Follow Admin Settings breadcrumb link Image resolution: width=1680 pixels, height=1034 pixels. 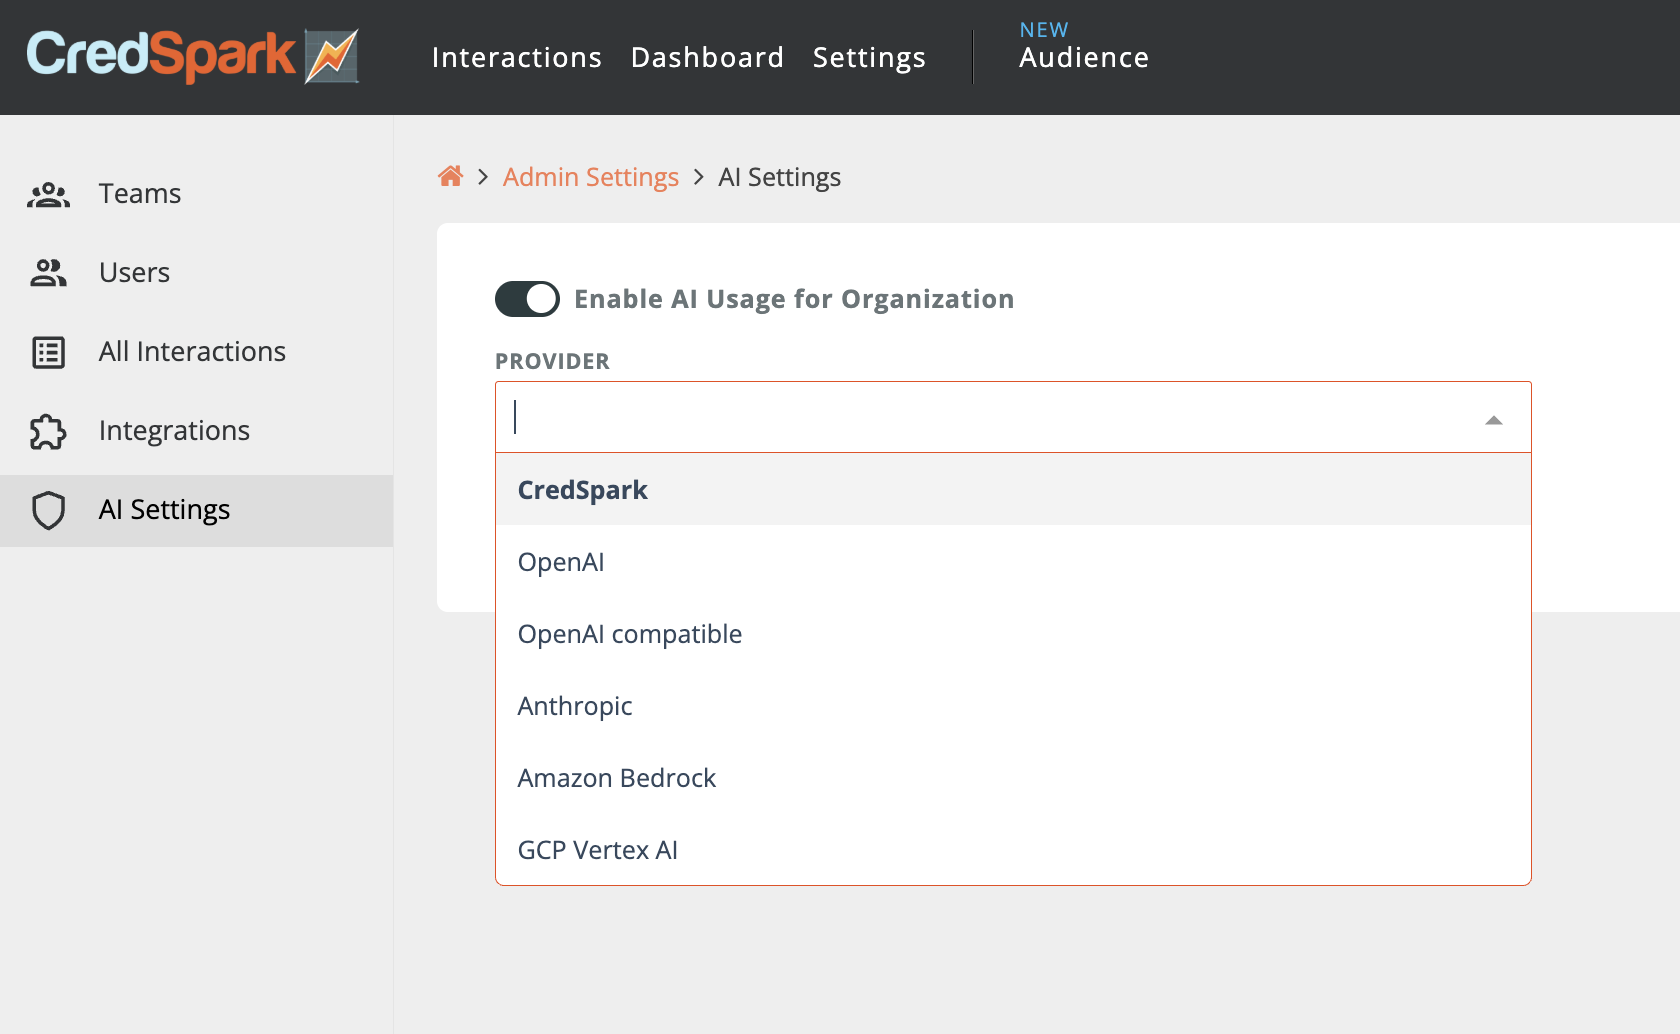pos(590,177)
